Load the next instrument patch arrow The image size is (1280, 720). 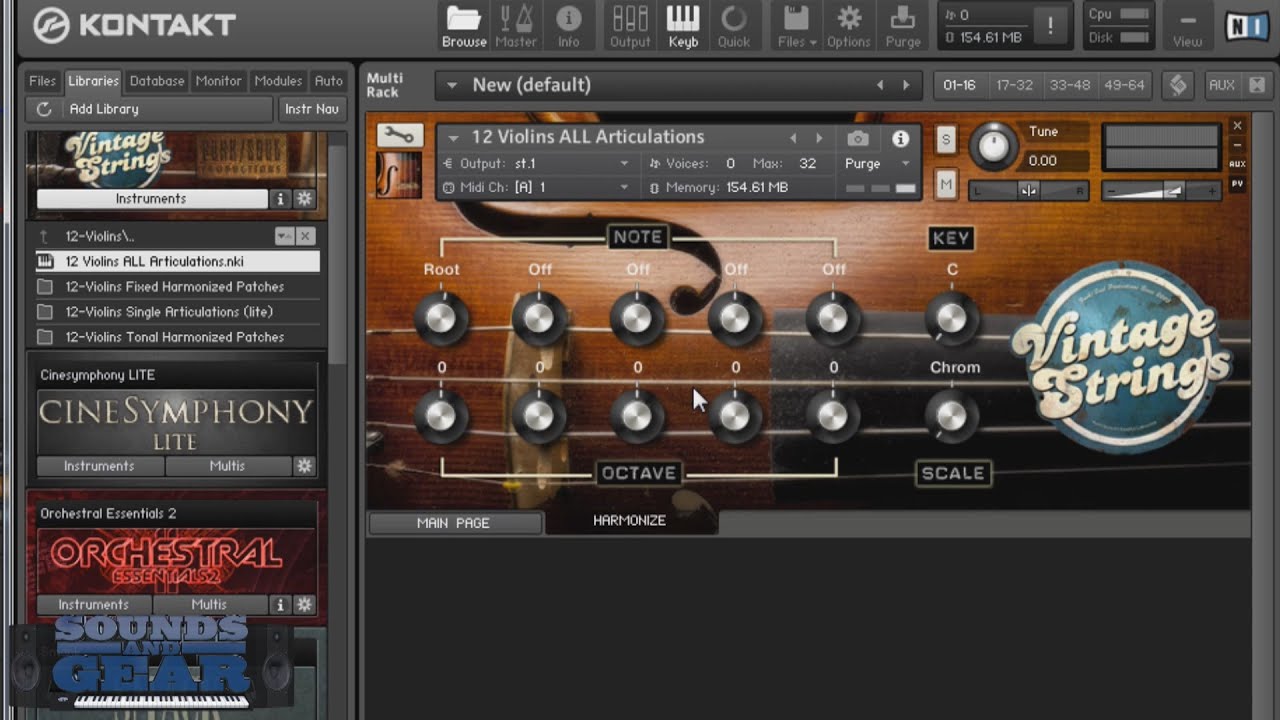[819, 138]
